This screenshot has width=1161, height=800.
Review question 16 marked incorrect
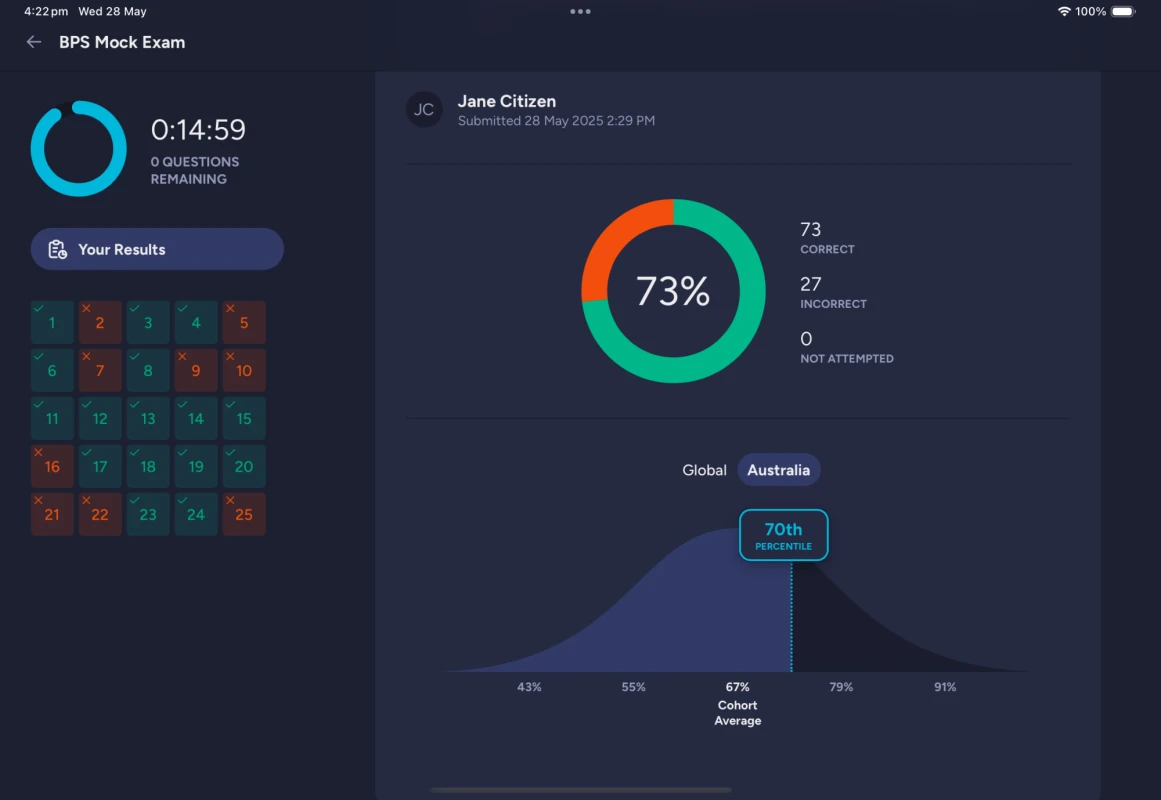pyautogui.click(x=52, y=466)
